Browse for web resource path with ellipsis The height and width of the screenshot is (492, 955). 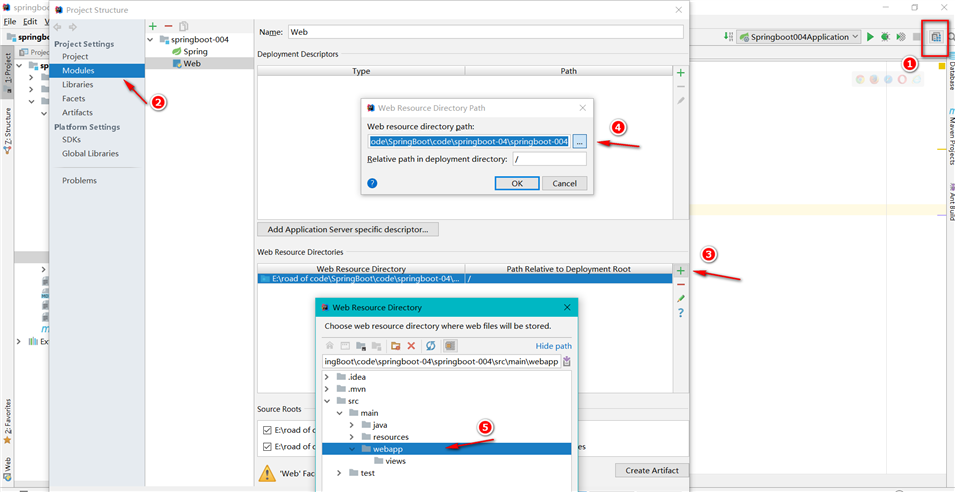pyautogui.click(x=579, y=141)
